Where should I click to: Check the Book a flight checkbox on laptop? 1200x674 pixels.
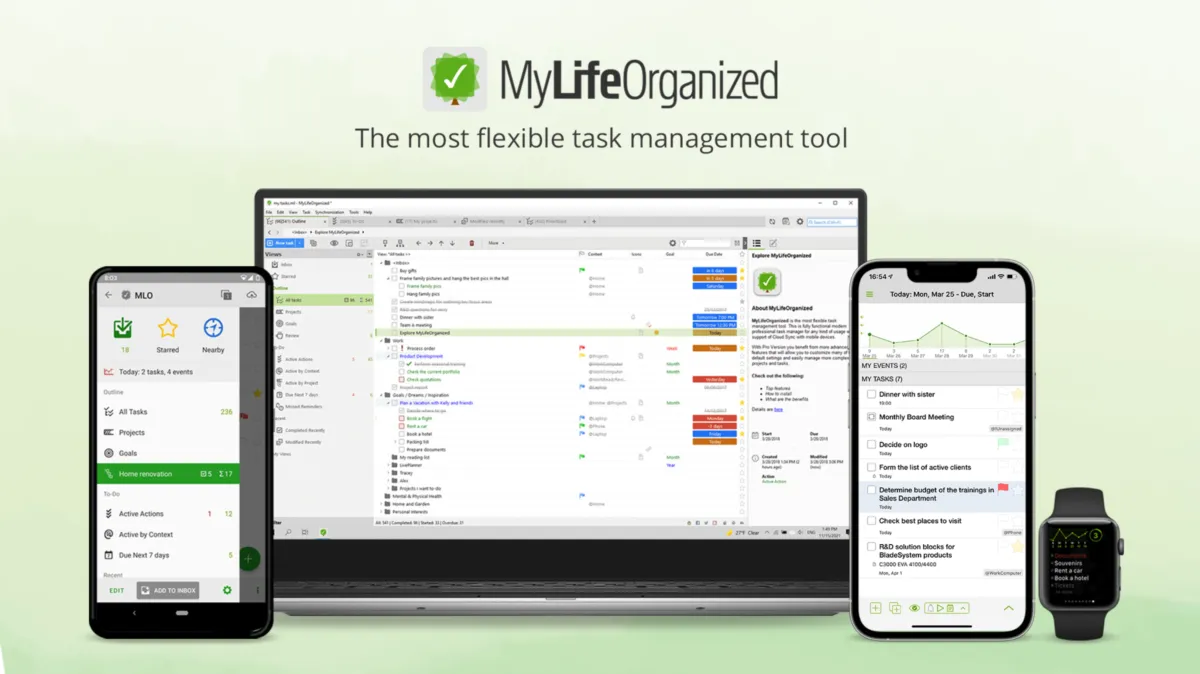coord(403,419)
